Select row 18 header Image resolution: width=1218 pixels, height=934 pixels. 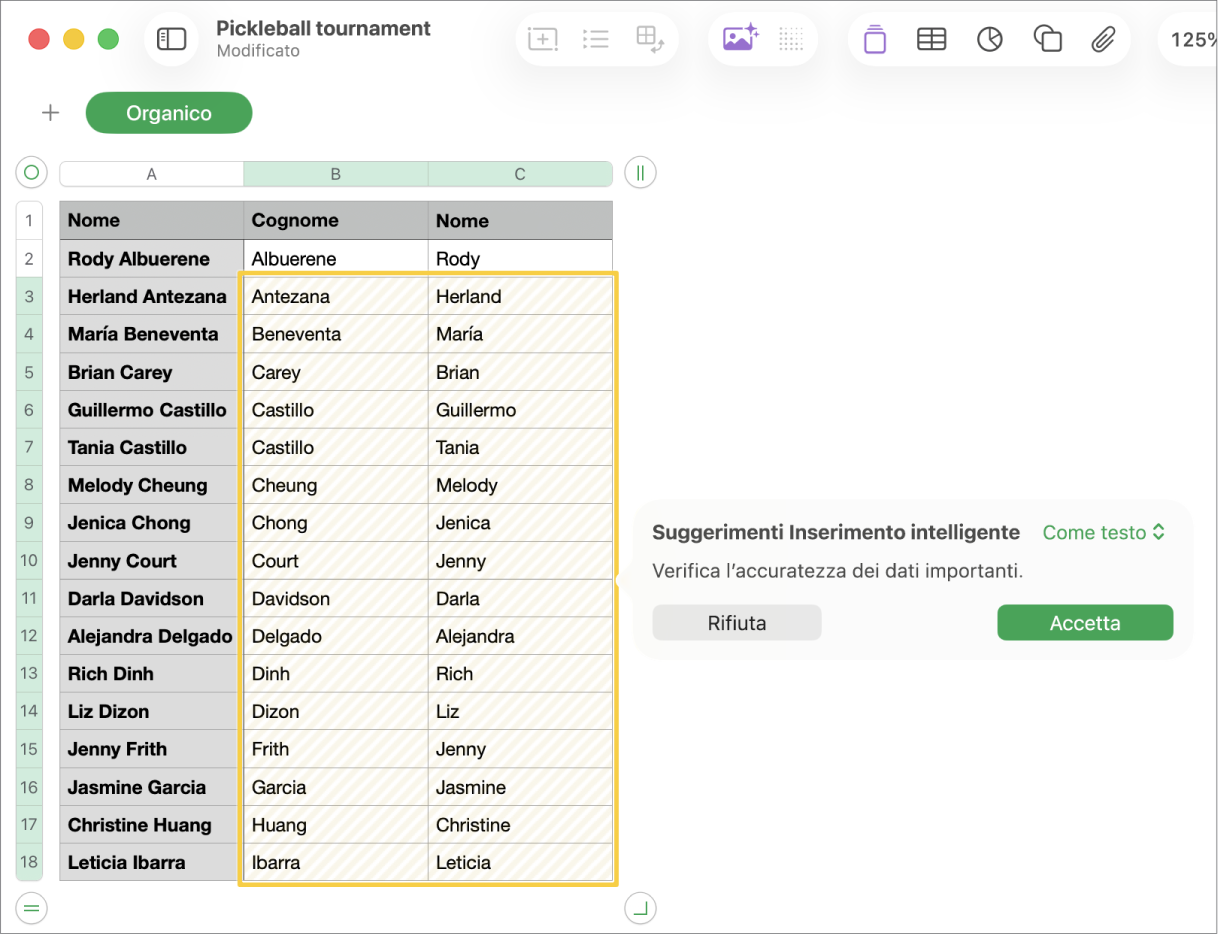(29, 862)
